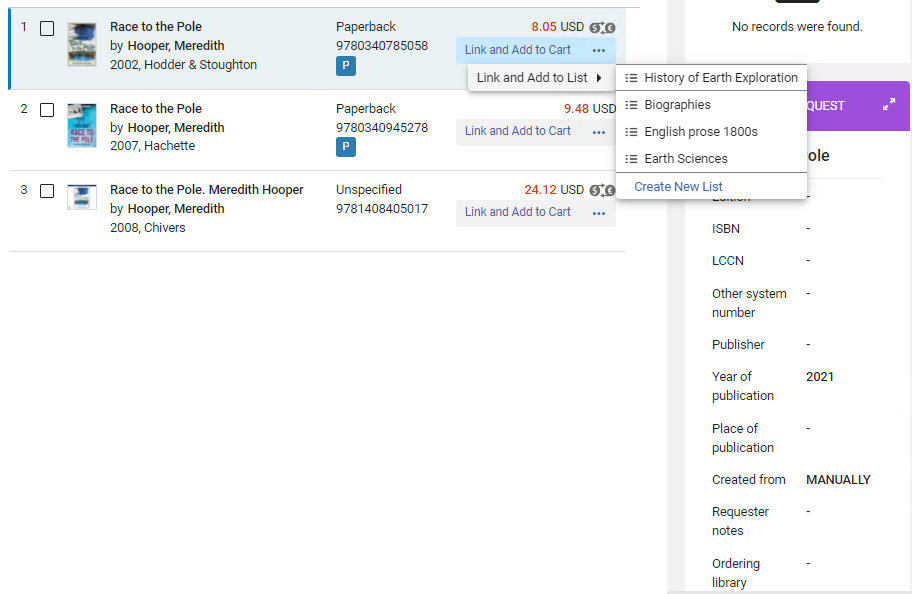Click the currency conversion icon beside 8.05 USD

tap(602, 28)
